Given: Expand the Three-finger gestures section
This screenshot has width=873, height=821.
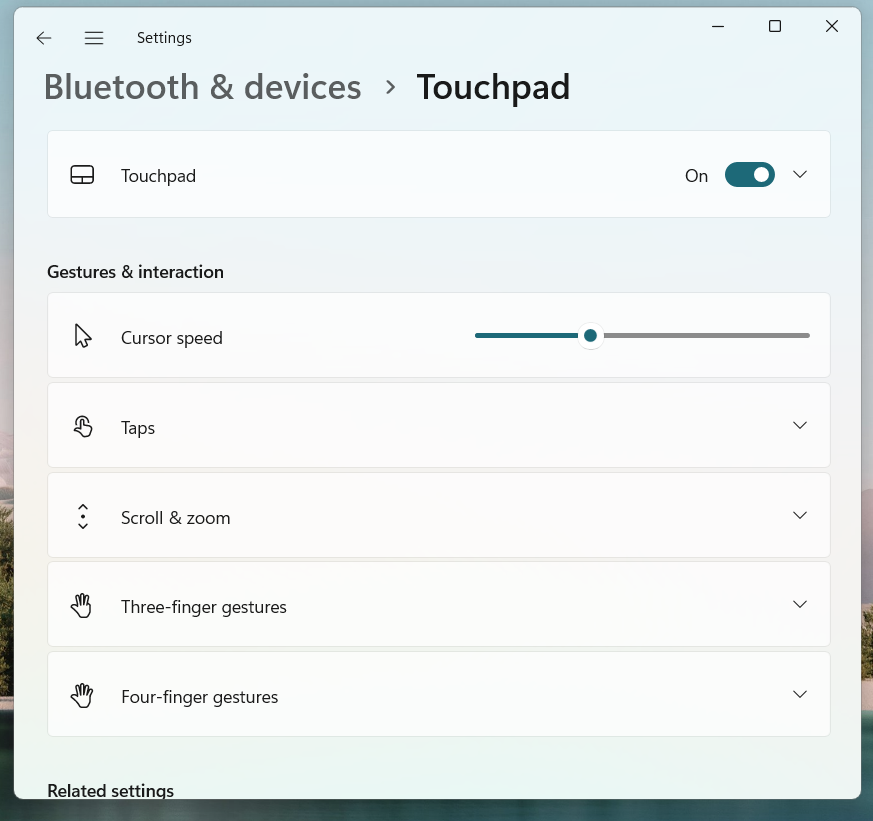Looking at the screenshot, I should pos(799,604).
